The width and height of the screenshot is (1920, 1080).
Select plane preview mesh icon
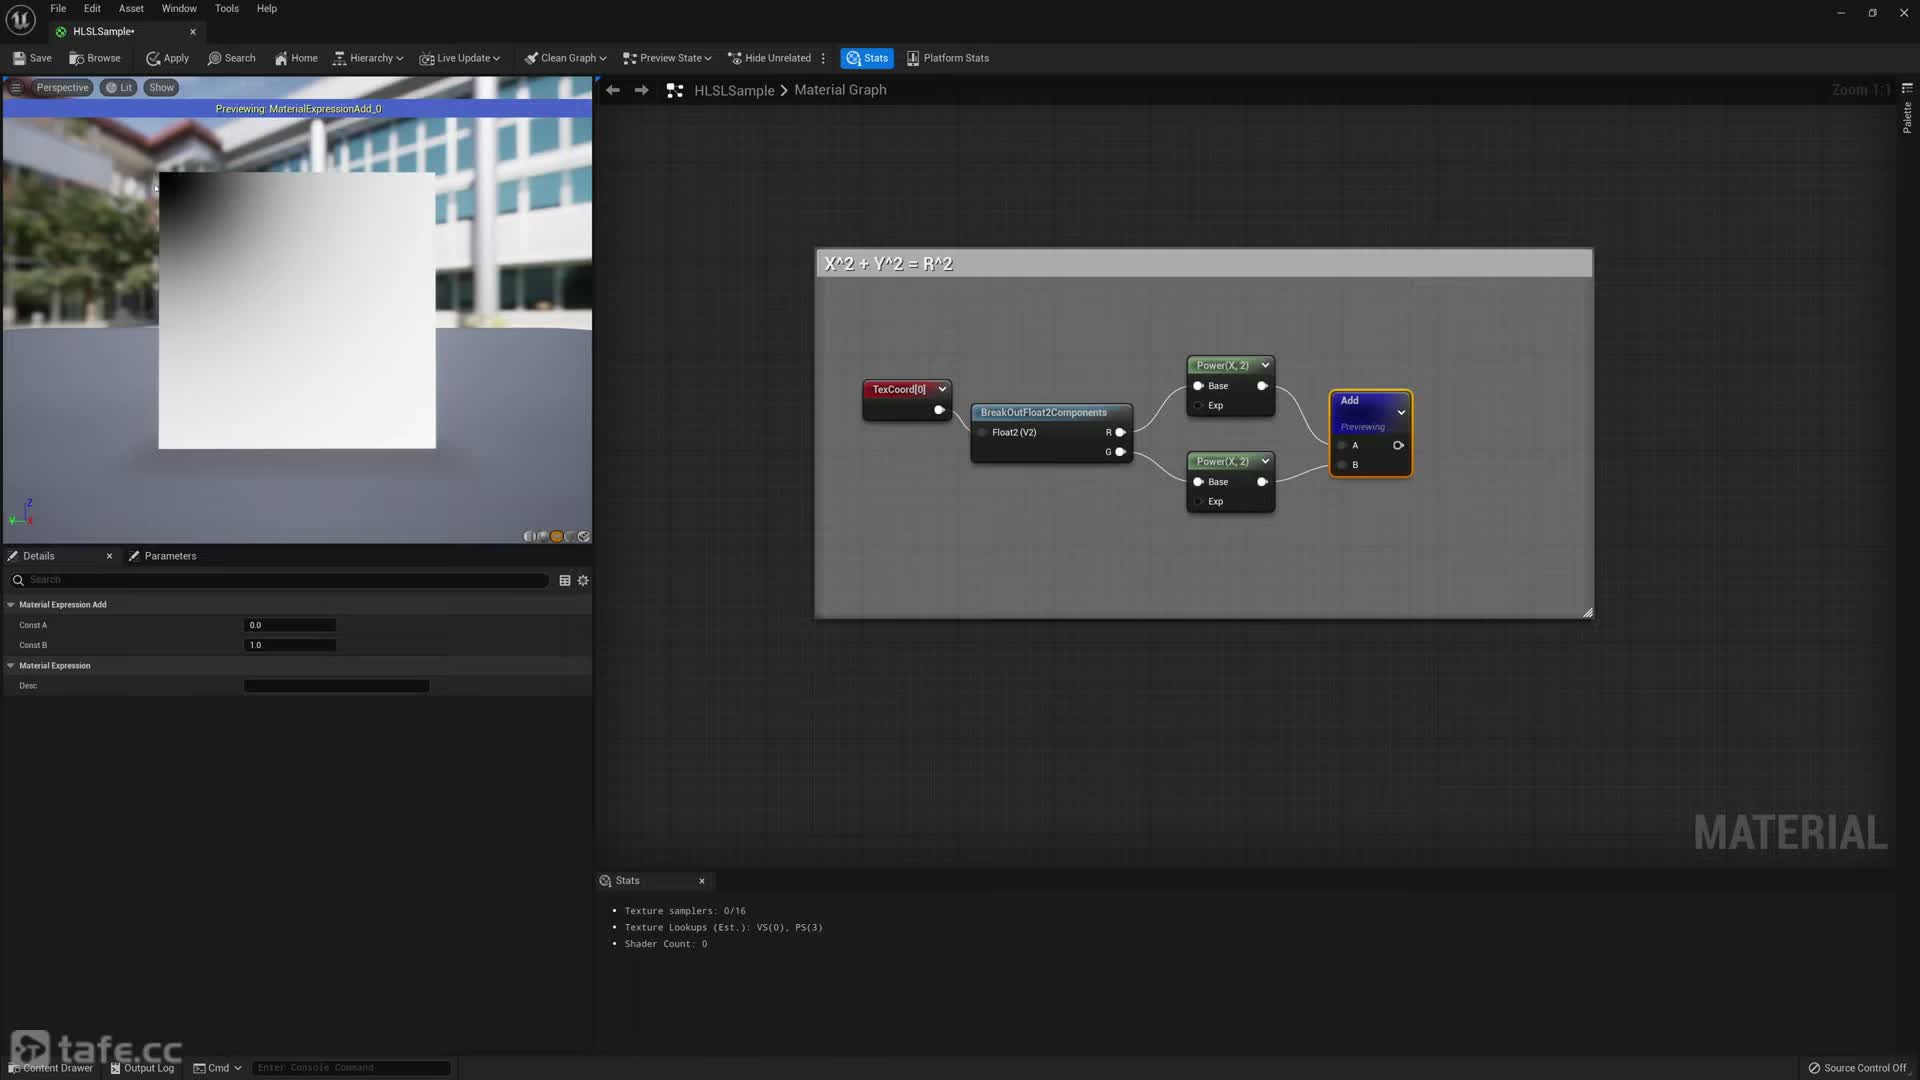(x=557, y=537)
